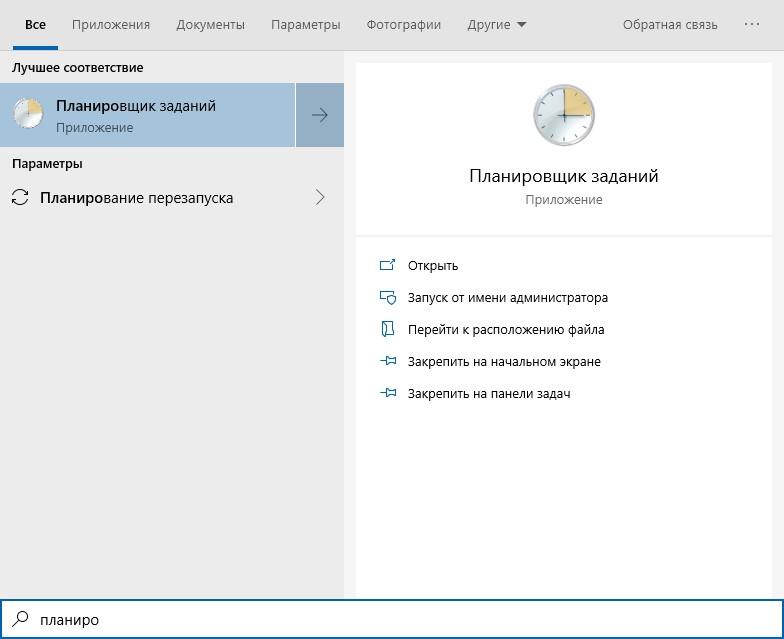The height and width of the screenshot is (639, 784).
Task: Click the Планировщик заданий title in preview pane
Action: [x=564, y=176]
